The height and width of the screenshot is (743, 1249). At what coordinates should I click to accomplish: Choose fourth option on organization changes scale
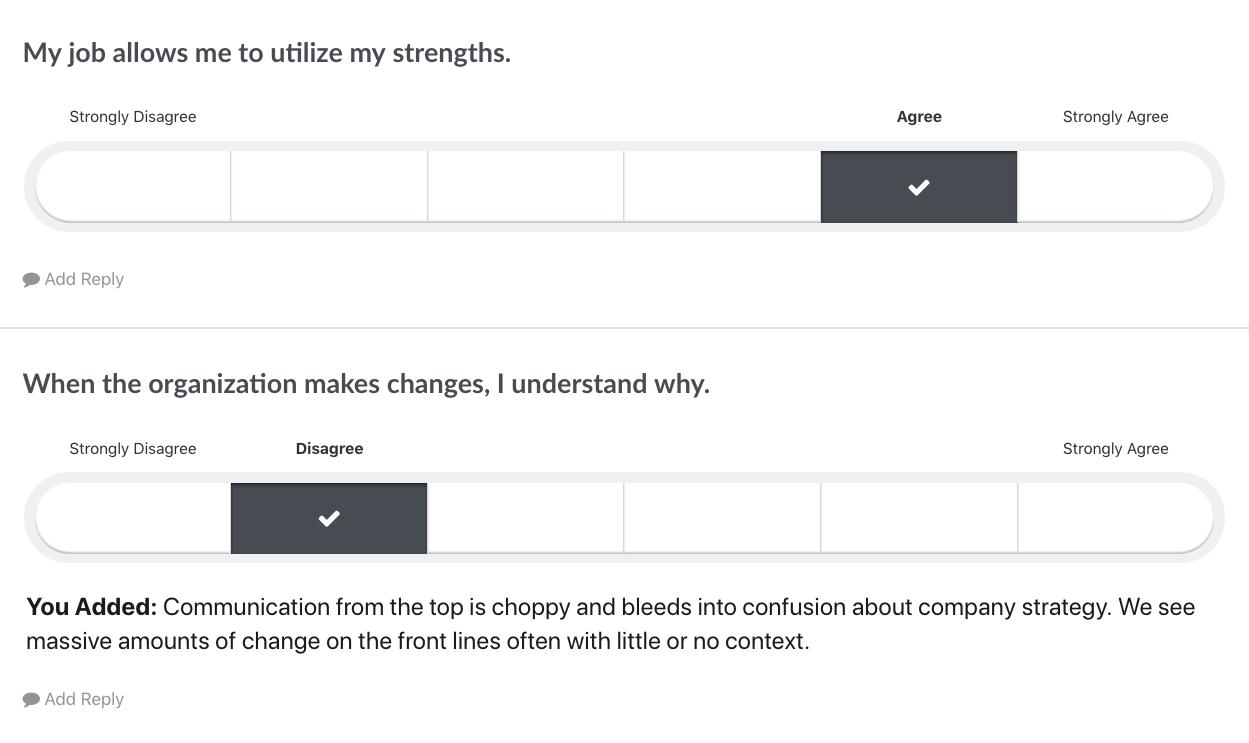(722, 518)
